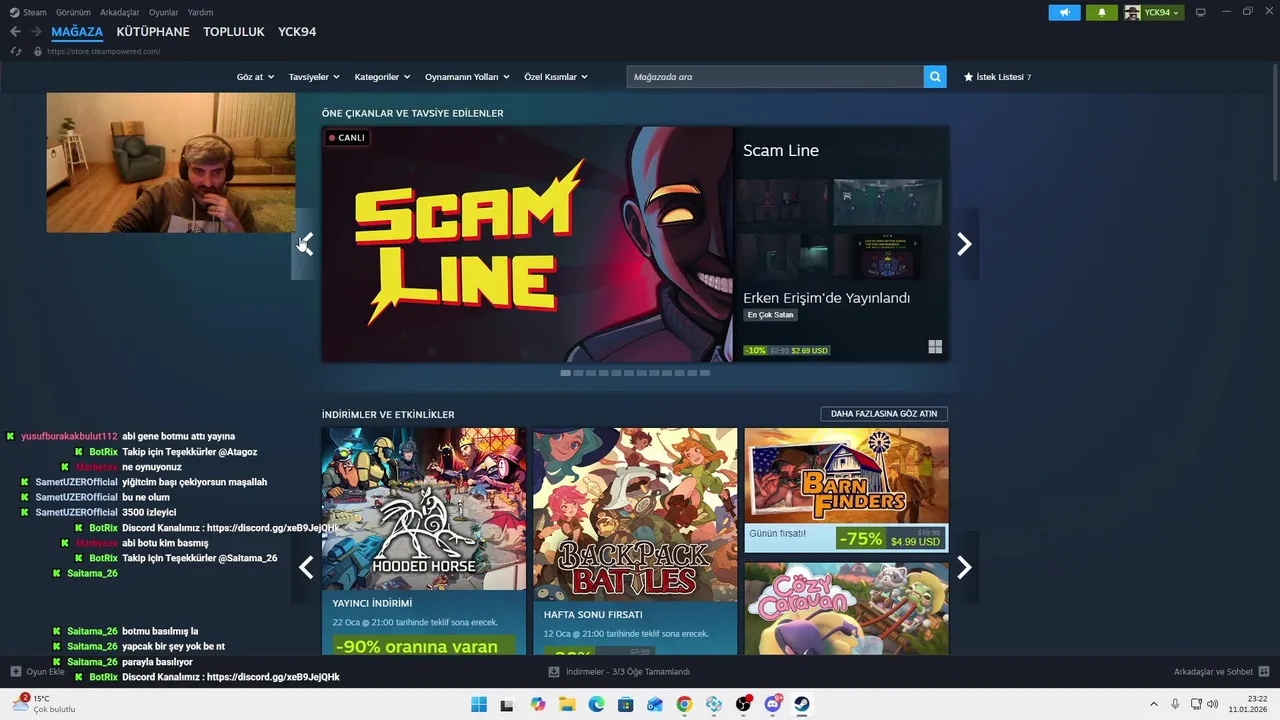1280x720 pixels.
Task: Go back with the Steam back arrow
Action: (x=15, y=32)
